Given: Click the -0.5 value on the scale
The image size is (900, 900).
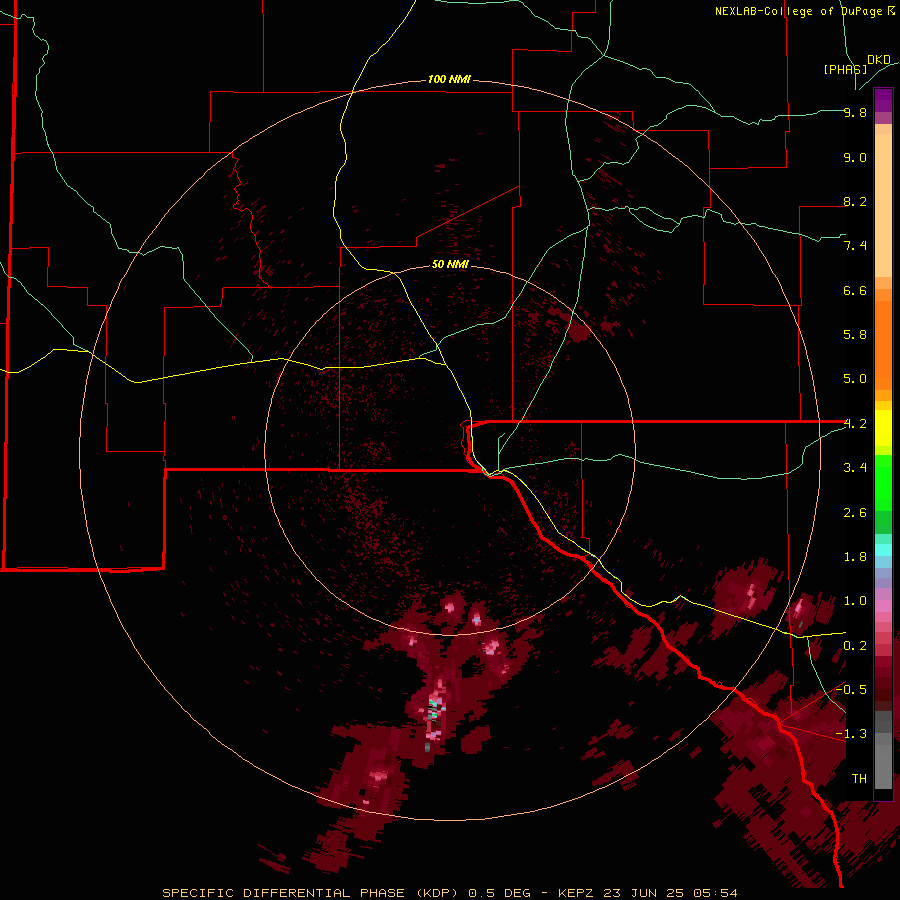Looking at the screenshot, I should coord(851,690).
